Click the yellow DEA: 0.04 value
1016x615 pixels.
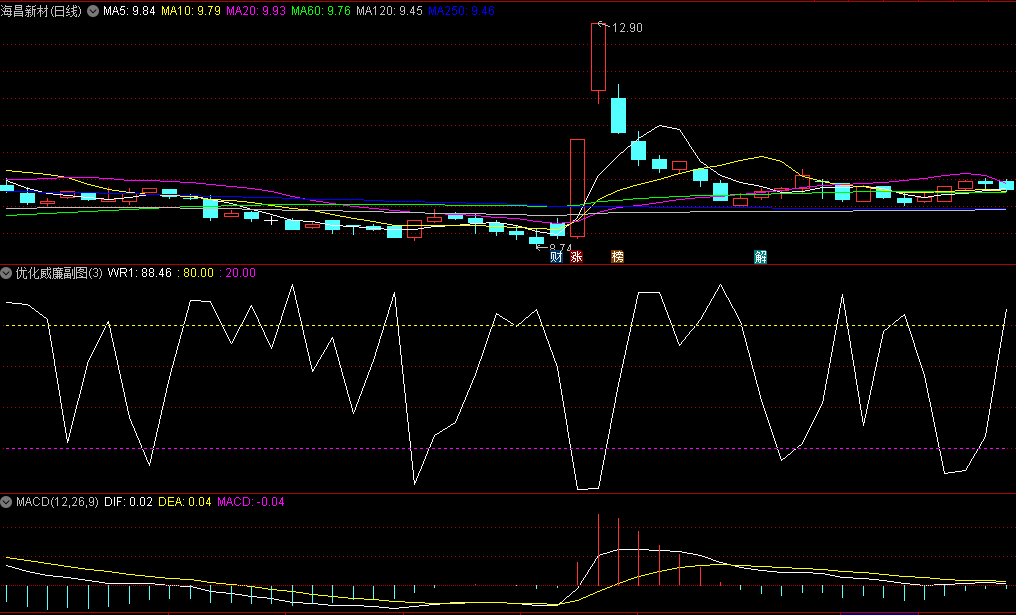pyautogui.click(x=185, y=502)
